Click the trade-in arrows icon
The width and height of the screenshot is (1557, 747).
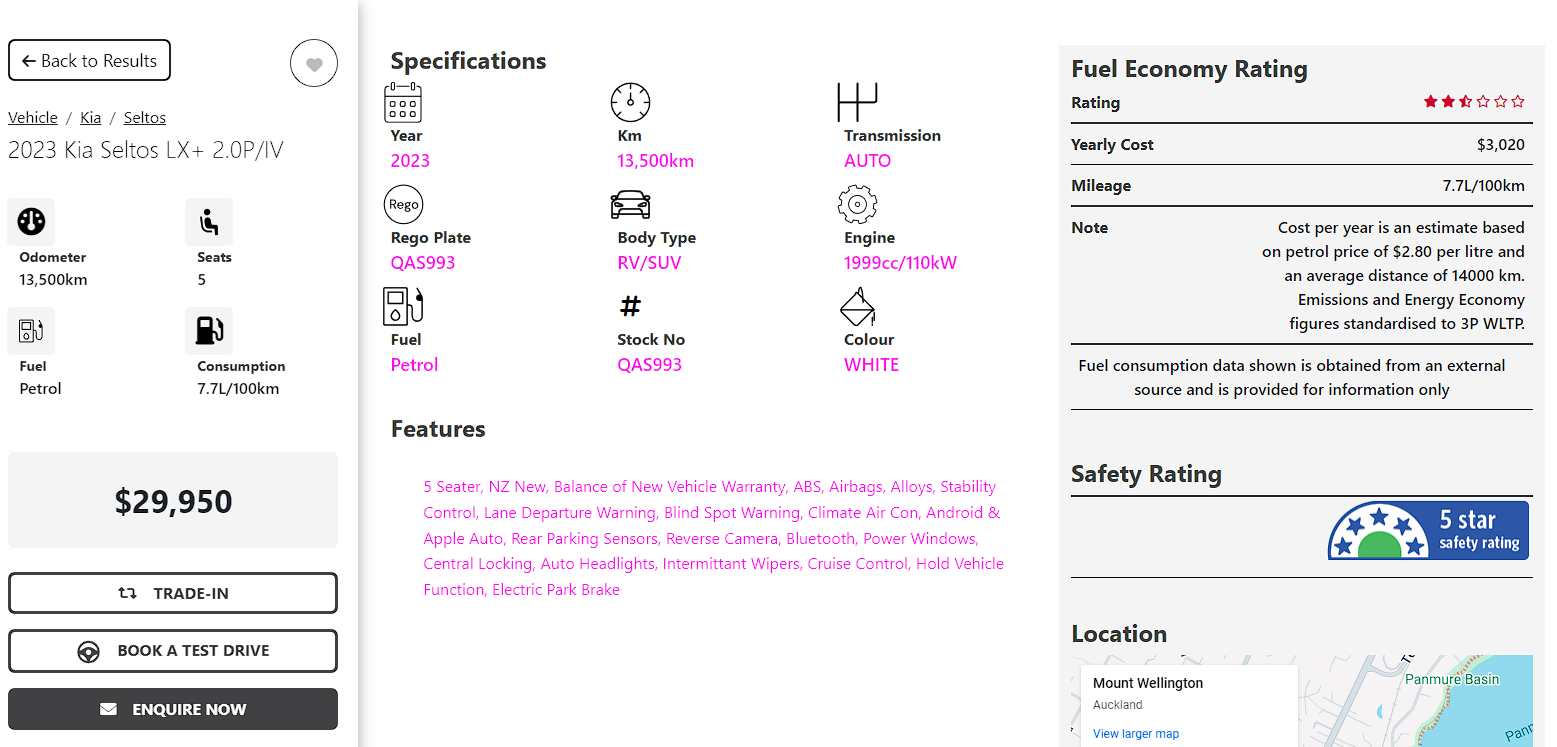[x=128, y=593]
